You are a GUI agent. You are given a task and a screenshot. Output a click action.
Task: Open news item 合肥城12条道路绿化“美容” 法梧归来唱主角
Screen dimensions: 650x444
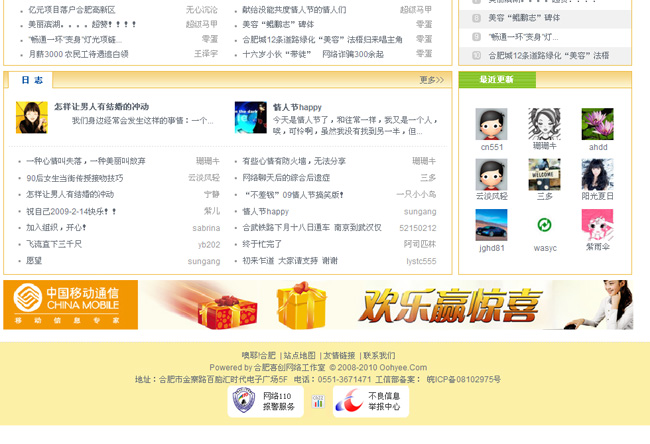tap(322, 39)
